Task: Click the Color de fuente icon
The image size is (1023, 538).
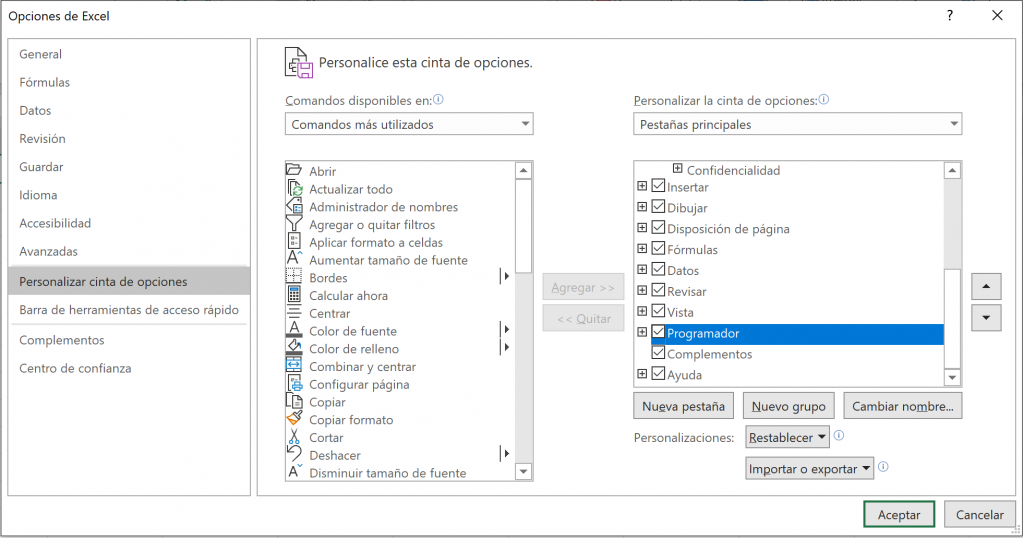Action: click(294, 330)
